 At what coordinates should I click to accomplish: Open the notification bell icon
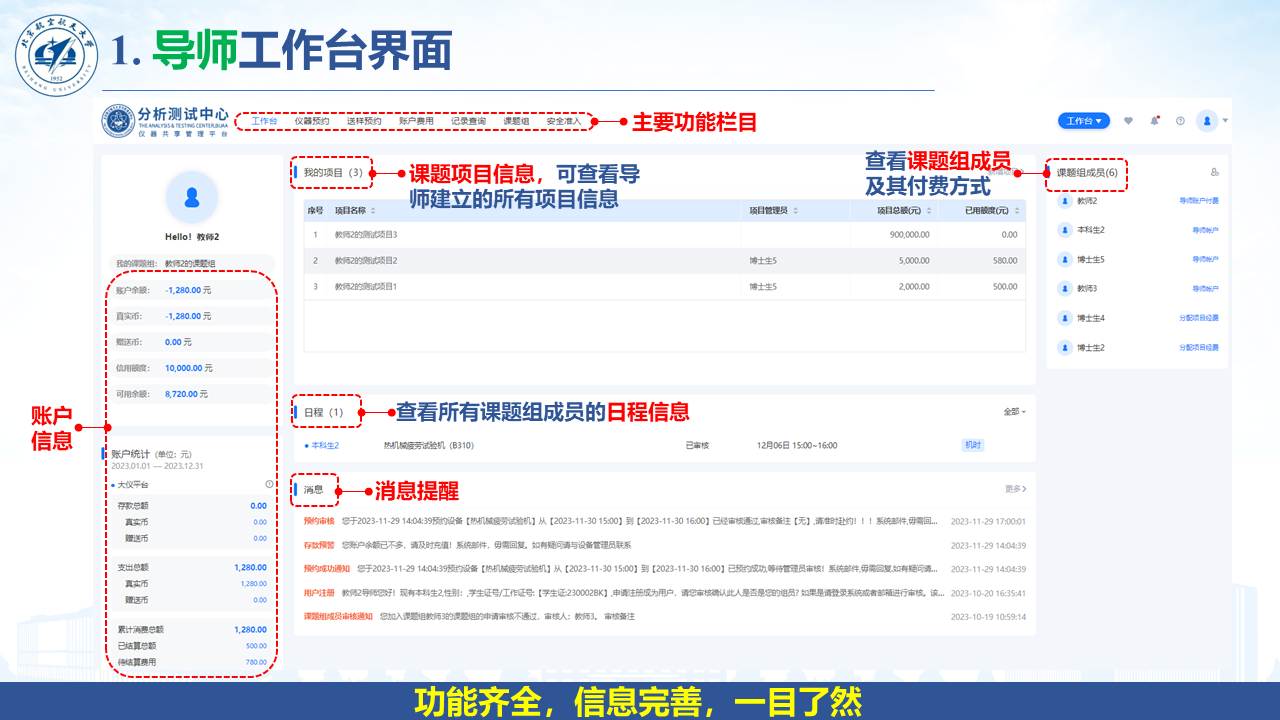(1155, 121)
